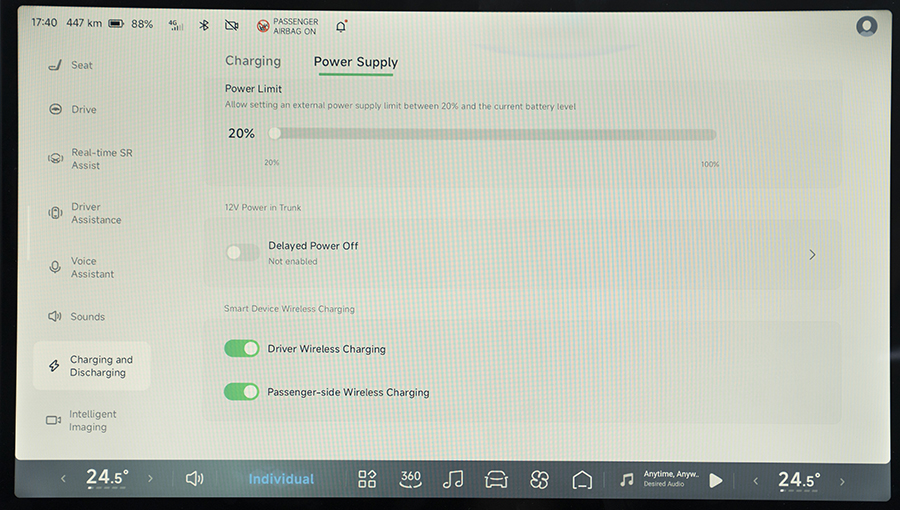Screen dimensions: 900x510
Task: Disable Passenger-side Wireless Charging
Action: pos(242,391)
